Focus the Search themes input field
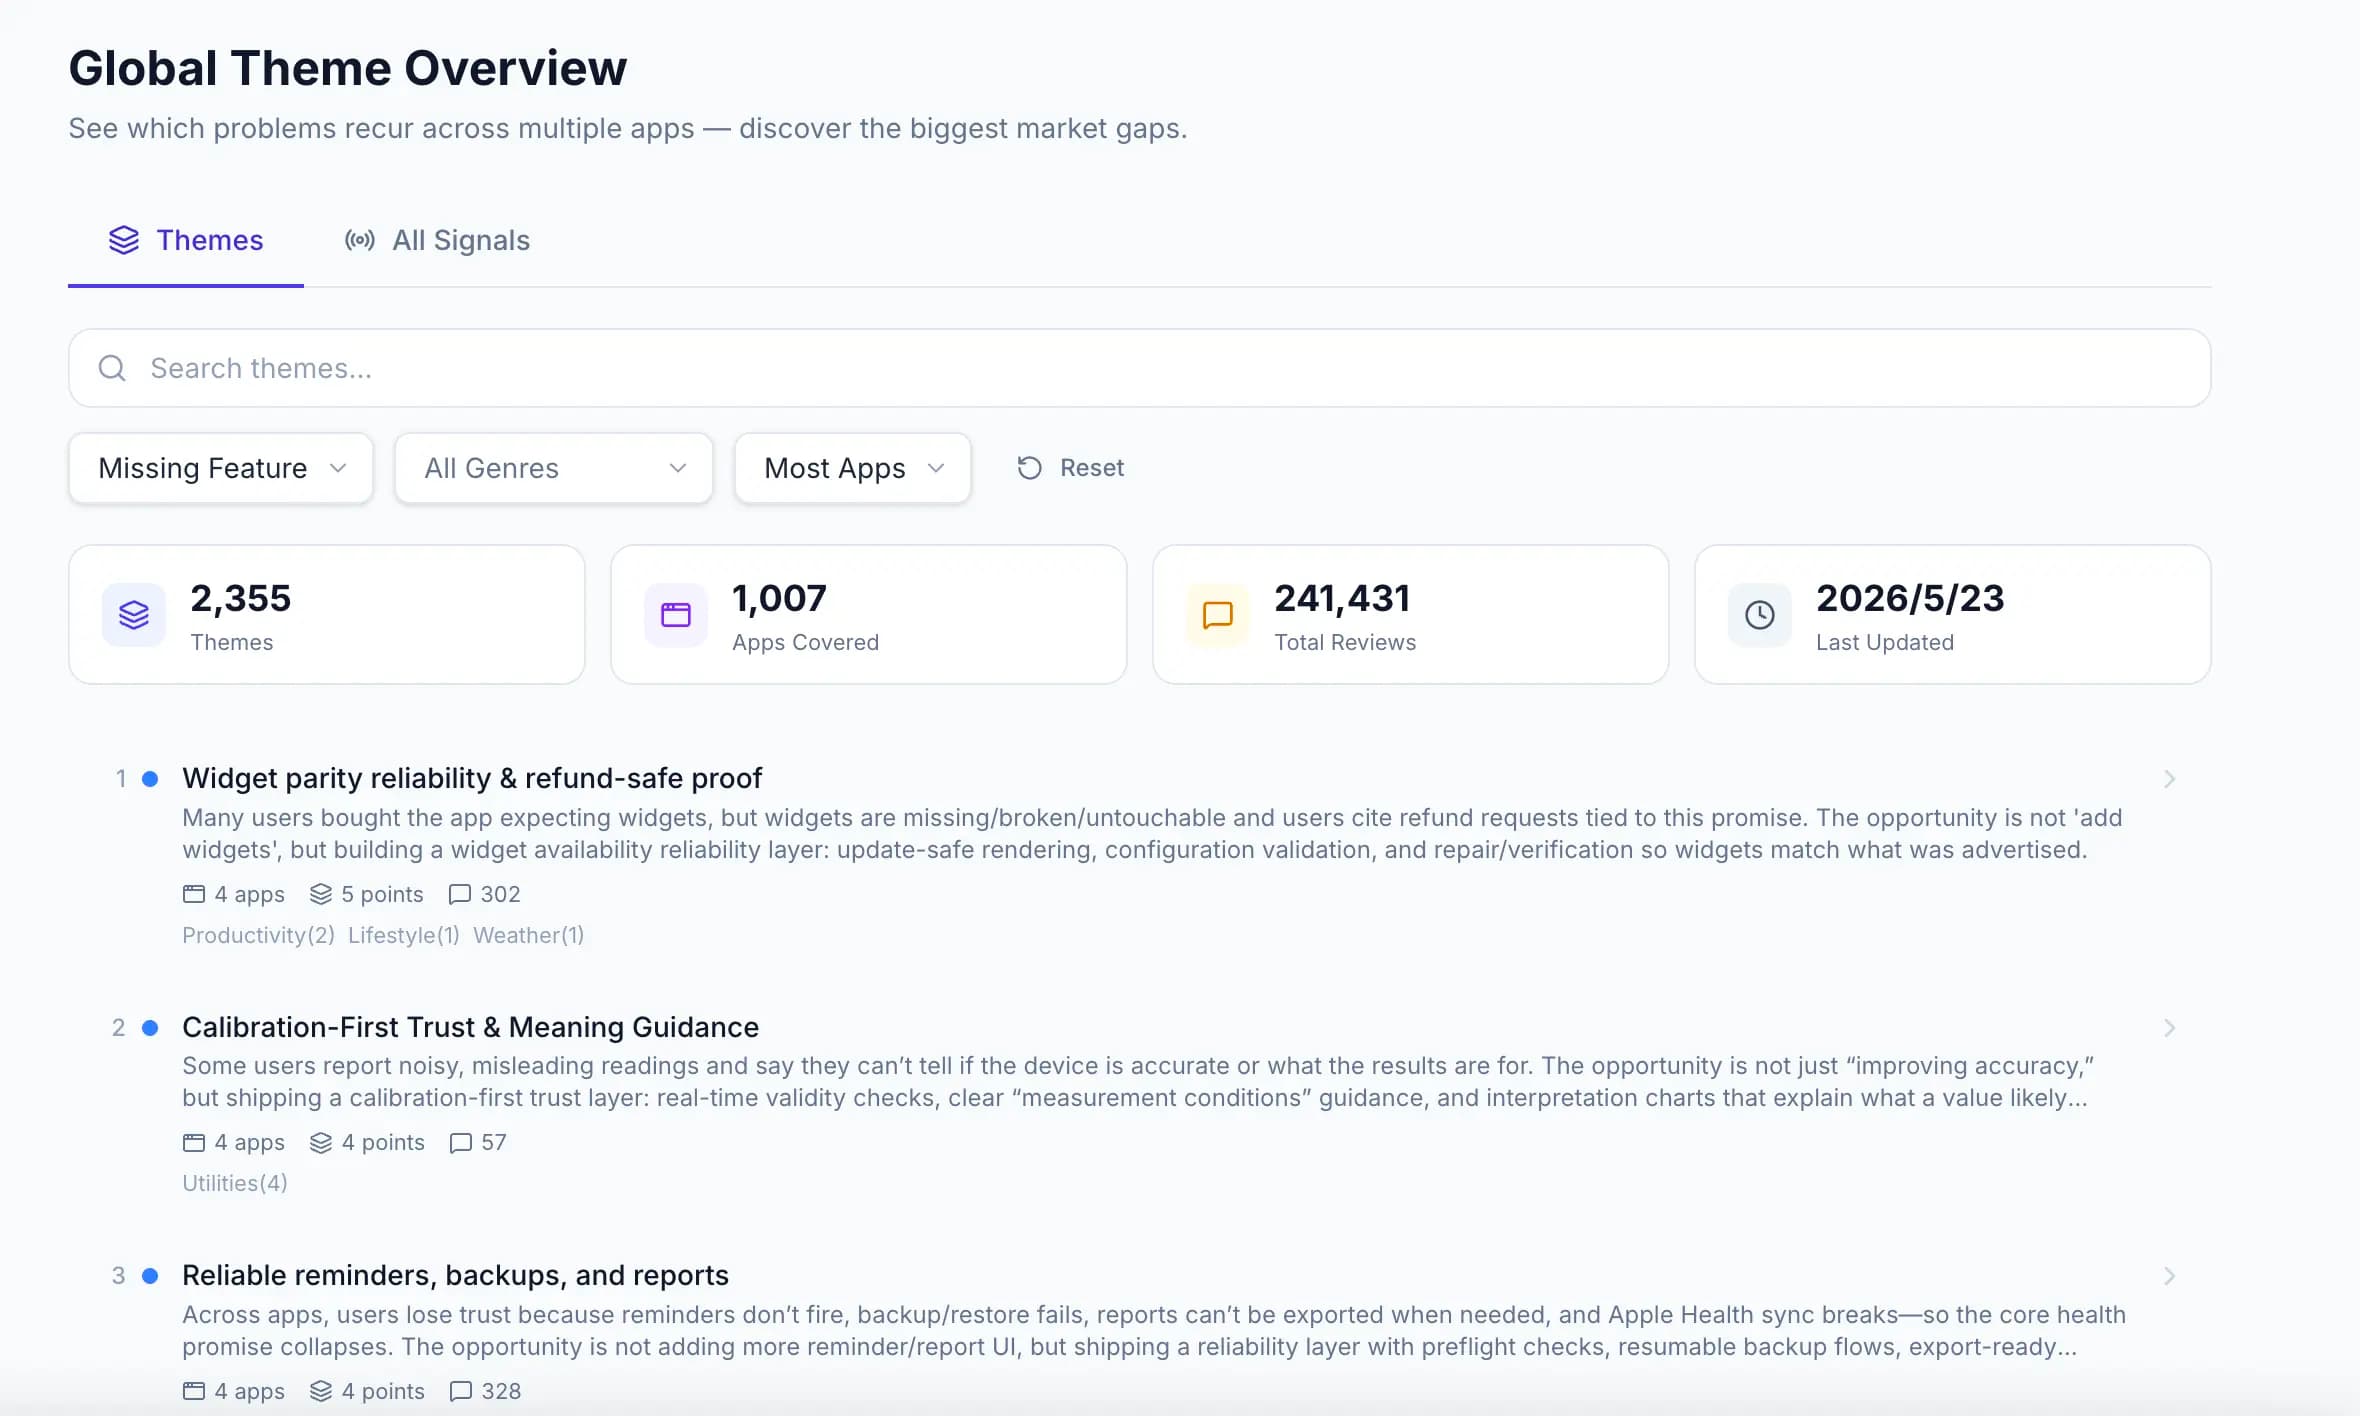The height and width of the screenshot is (1416, 2360). (x=1139, y=368)
